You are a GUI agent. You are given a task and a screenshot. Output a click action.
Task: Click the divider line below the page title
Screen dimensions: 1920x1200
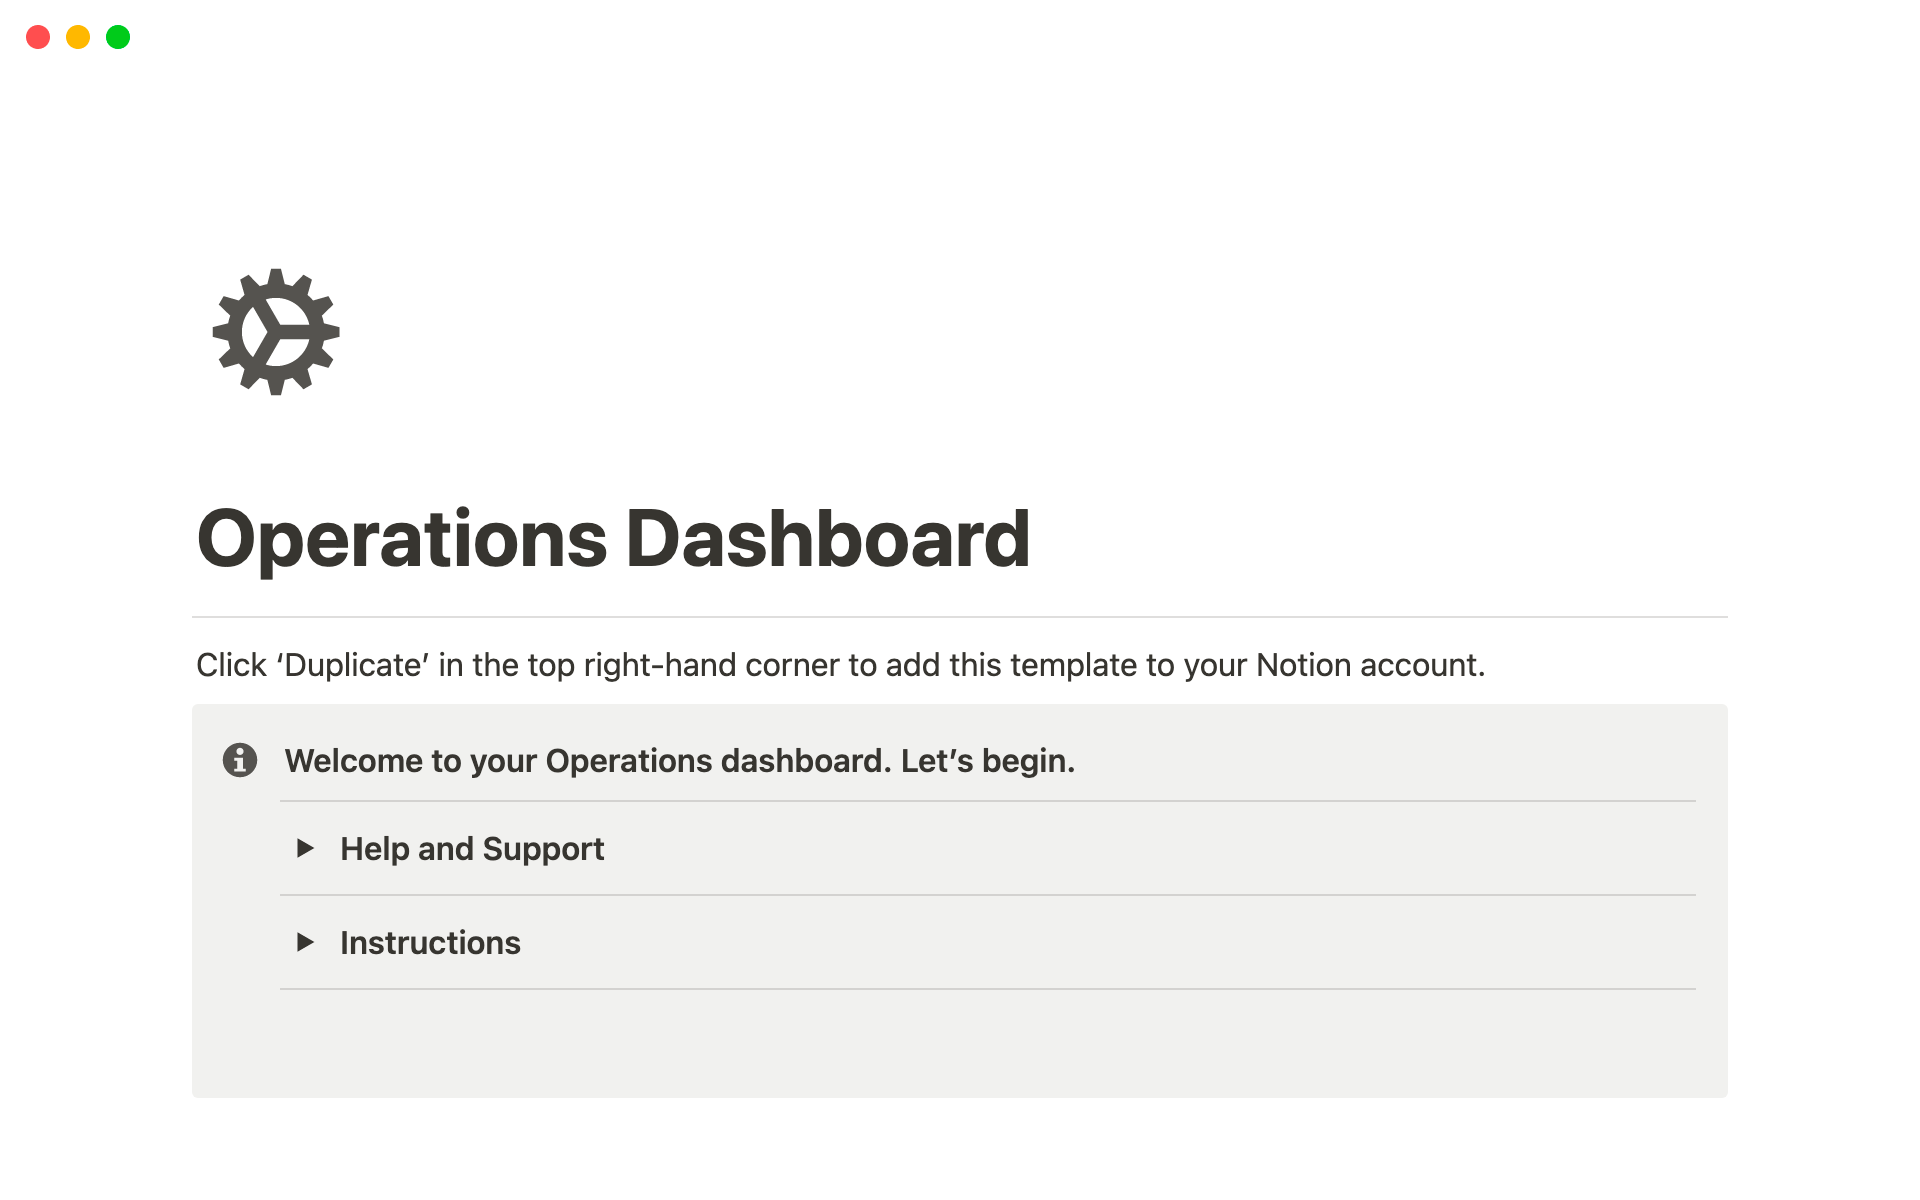[x=960, y=617]
